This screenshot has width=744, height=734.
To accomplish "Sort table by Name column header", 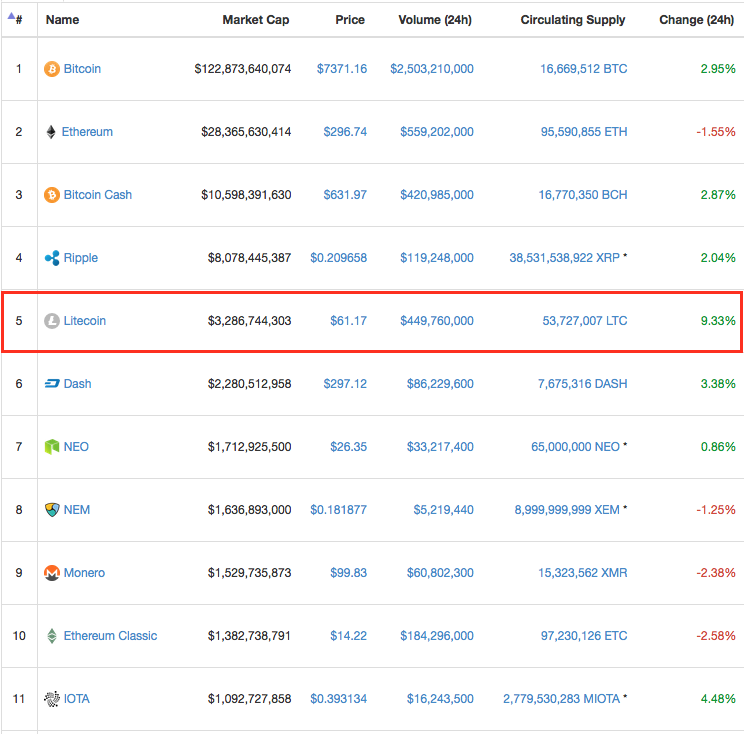I will click(62, 20).
